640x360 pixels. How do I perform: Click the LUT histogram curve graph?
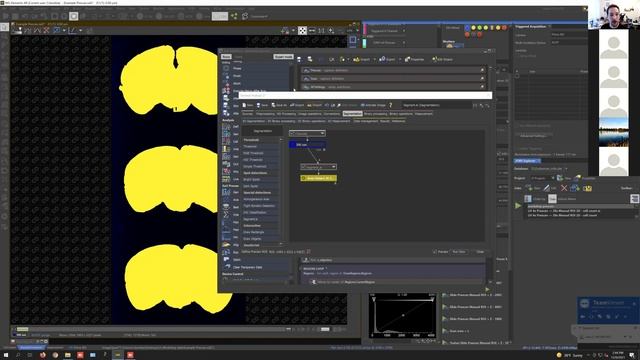(x=402, y=315)
